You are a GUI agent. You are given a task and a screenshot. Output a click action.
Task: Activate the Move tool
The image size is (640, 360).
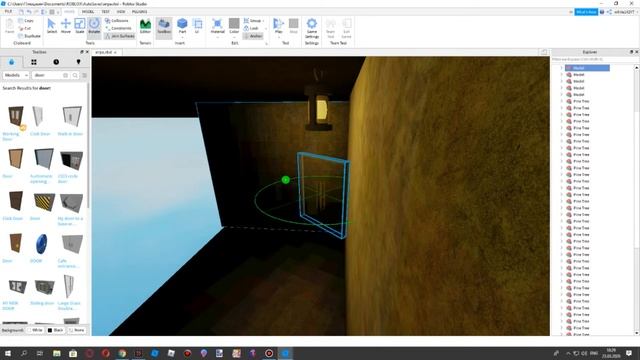click(x=66, y=26)
